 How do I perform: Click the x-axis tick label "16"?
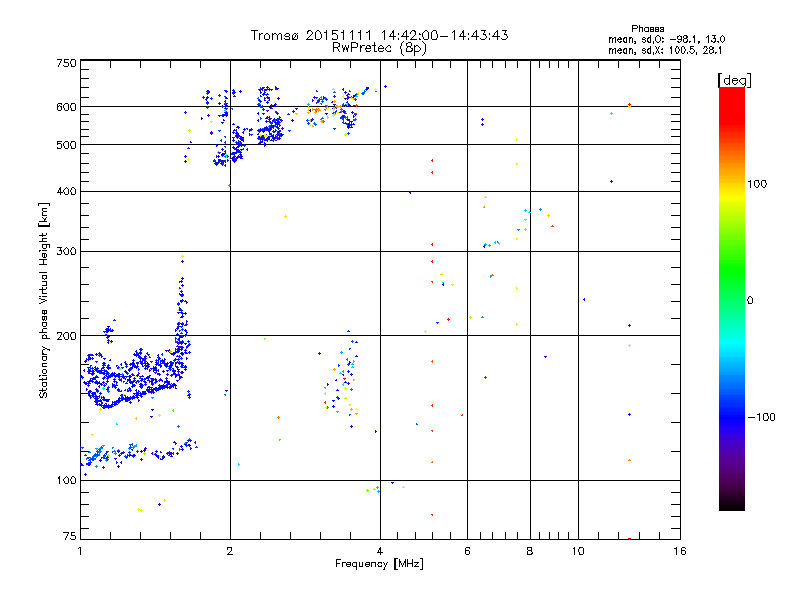coord(680,551)
